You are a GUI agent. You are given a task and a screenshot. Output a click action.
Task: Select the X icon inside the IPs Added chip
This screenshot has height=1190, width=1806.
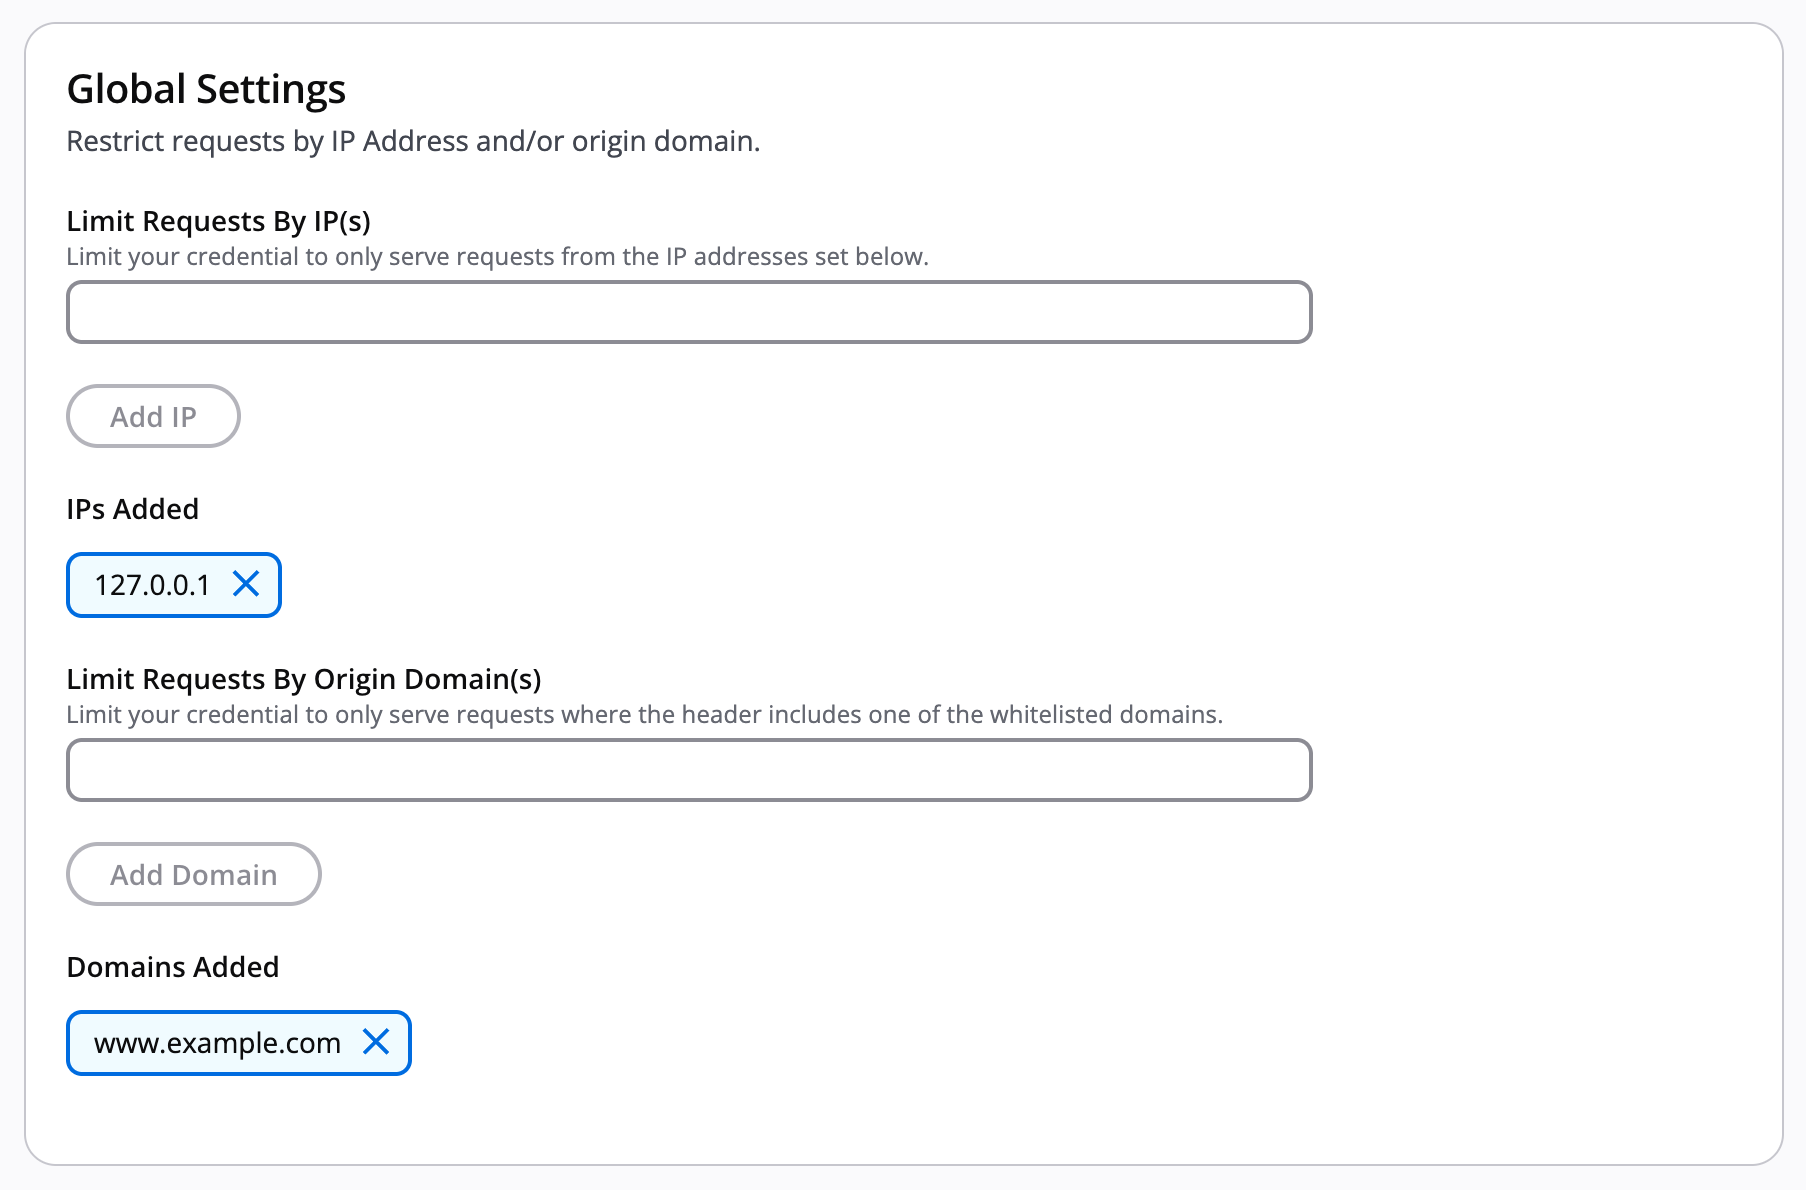pyautogui.click(x=247, y=585)
